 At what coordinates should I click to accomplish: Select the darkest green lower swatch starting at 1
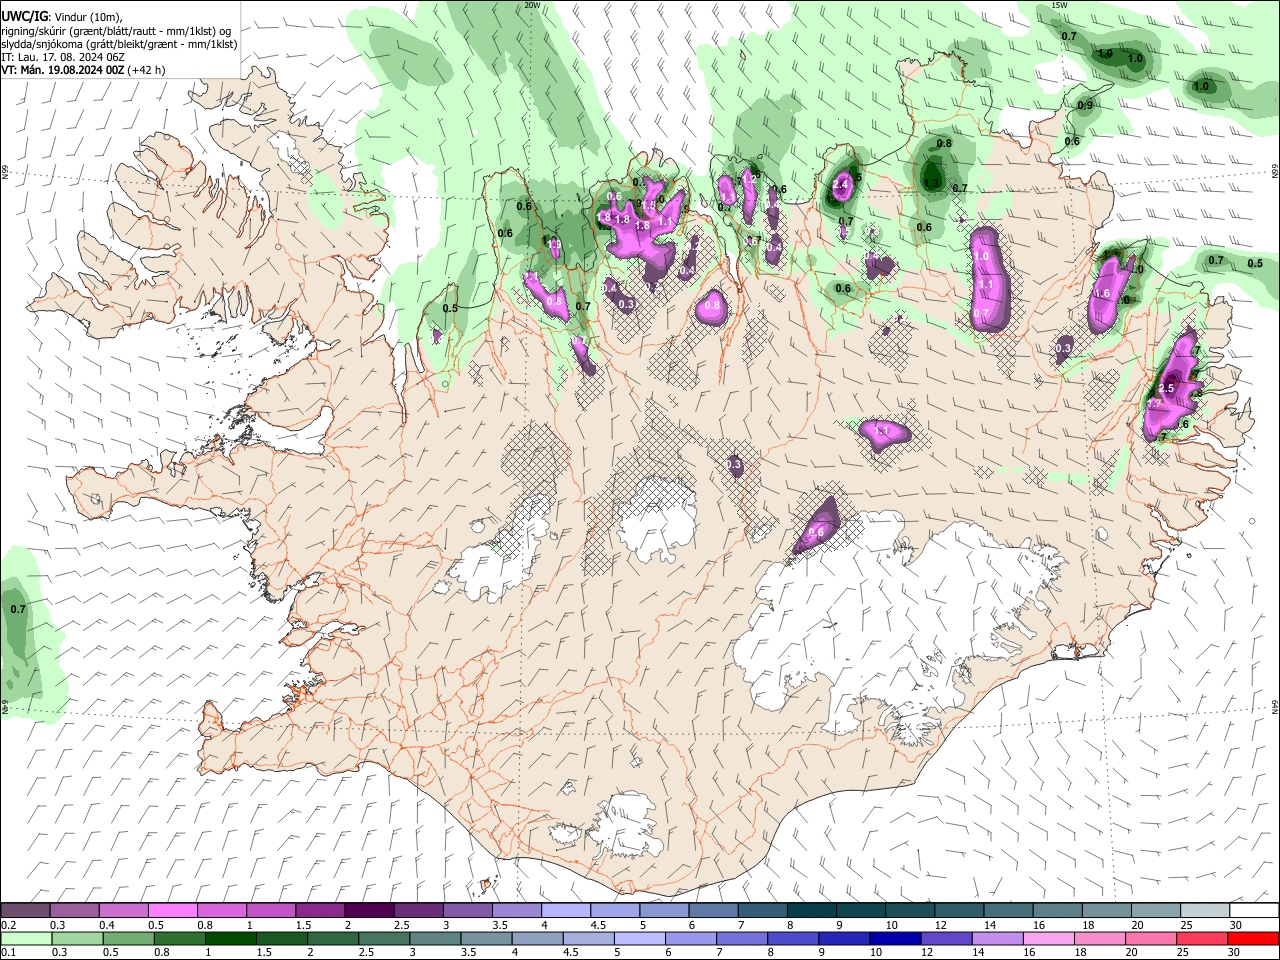click(x=230, y=939)
